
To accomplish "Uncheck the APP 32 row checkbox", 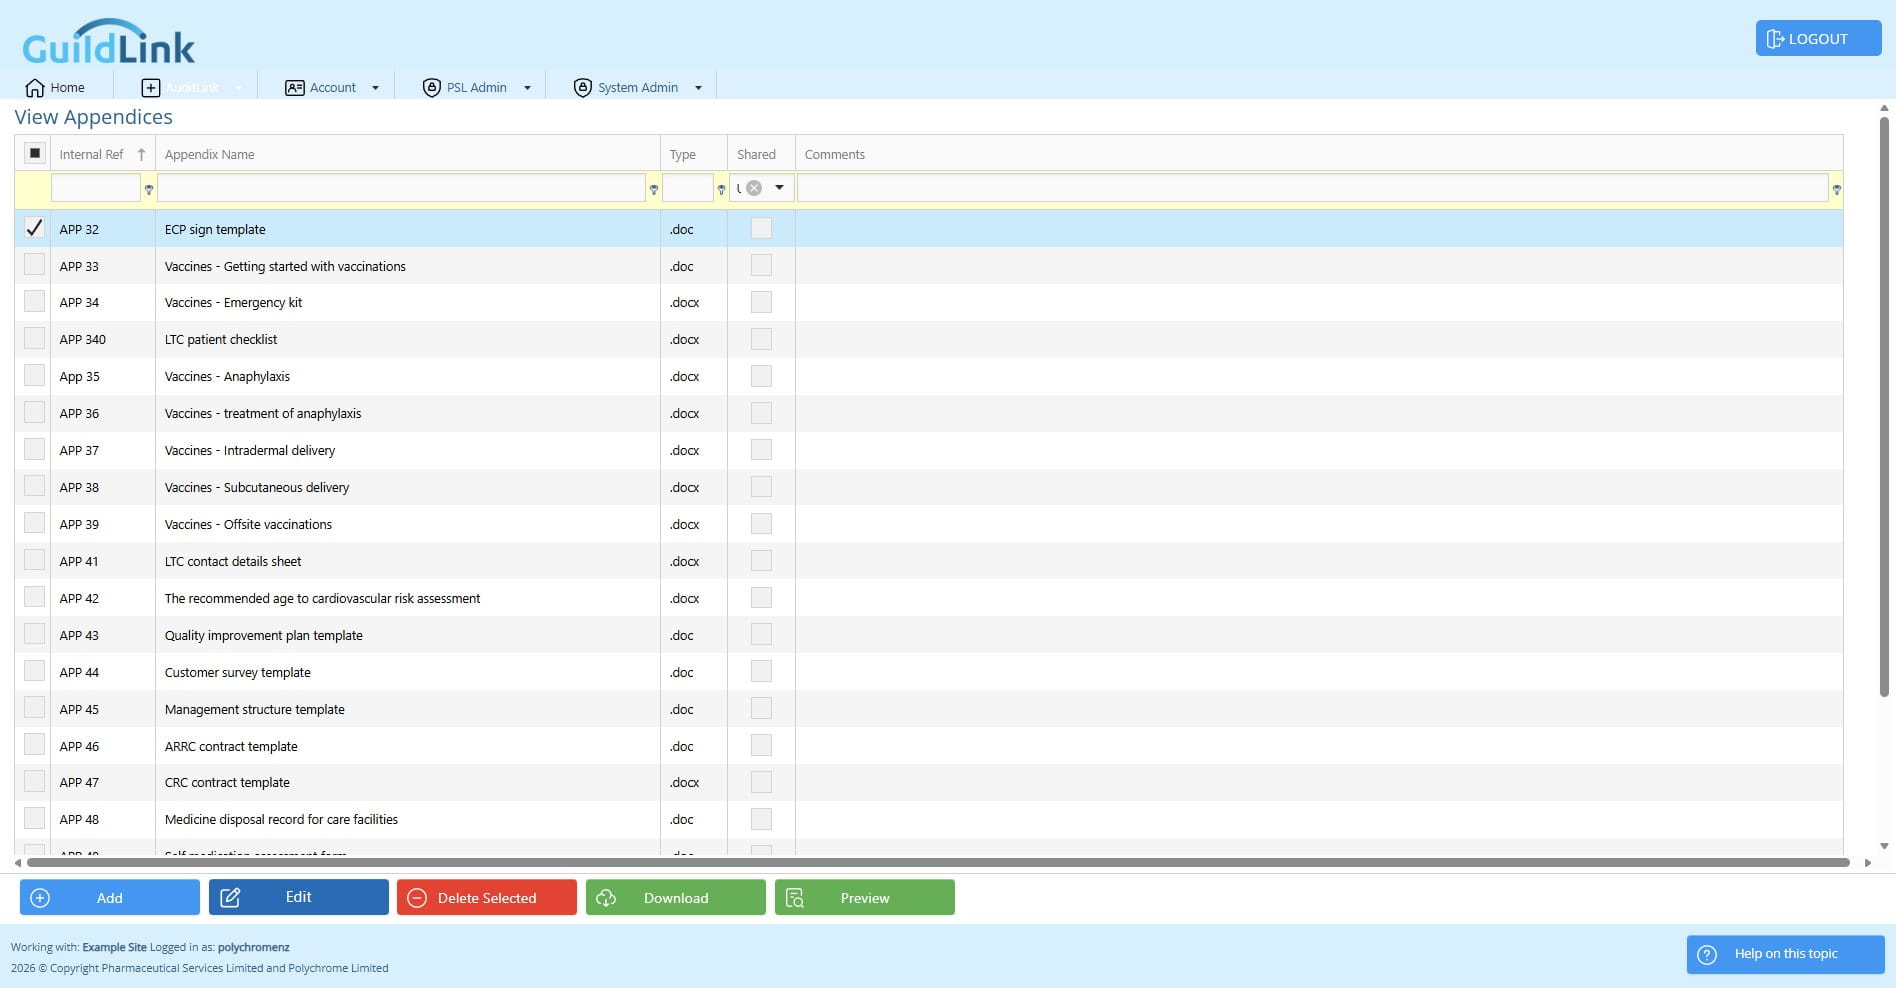I will (x=35, y=228).
